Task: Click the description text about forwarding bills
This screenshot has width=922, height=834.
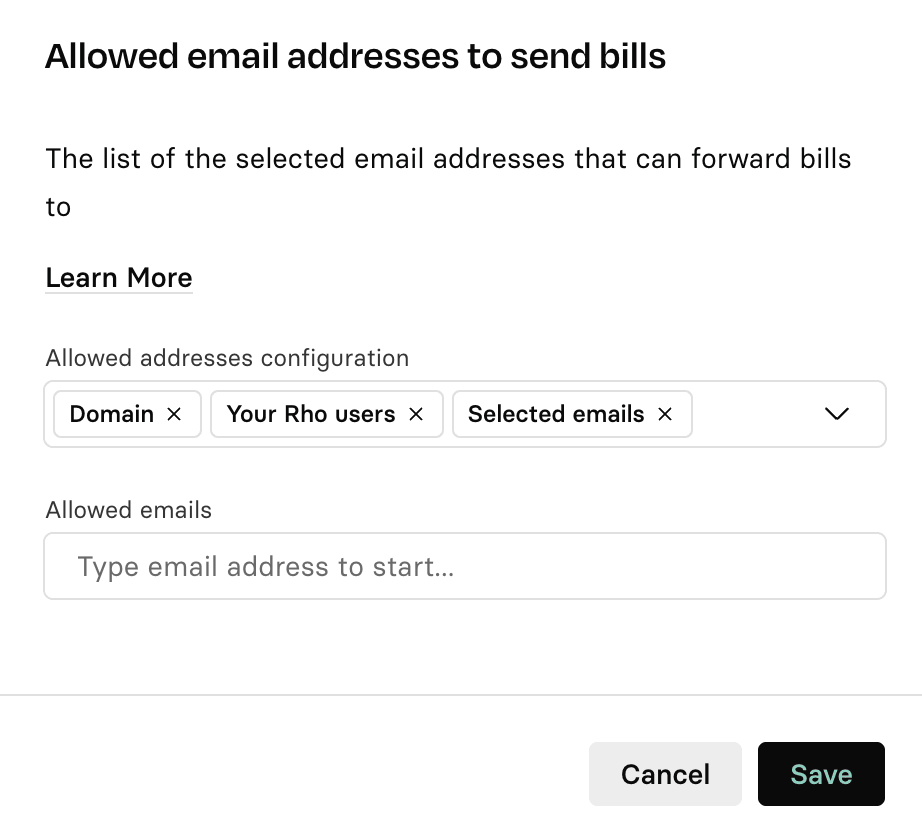Action: (x=448, y=159)
